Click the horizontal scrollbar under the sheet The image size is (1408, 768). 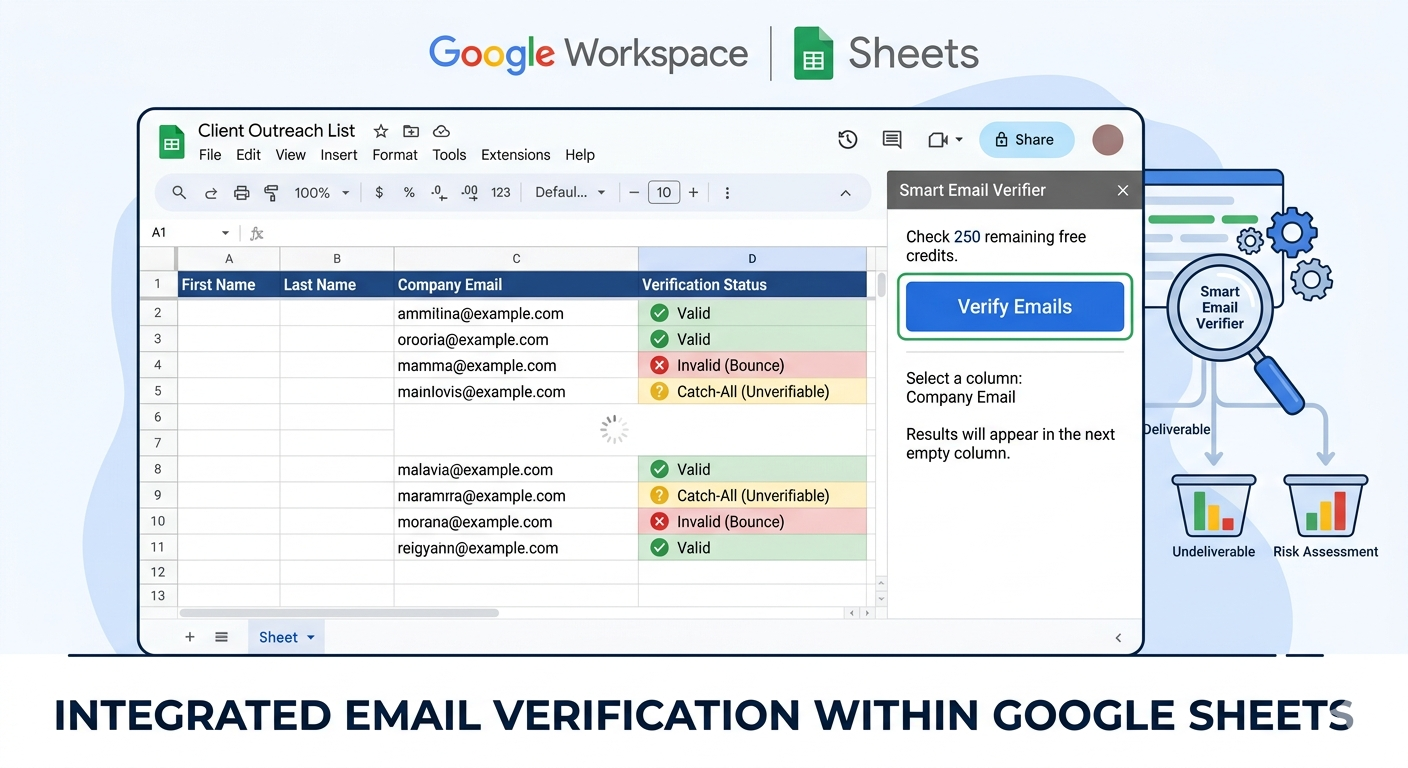coord(340,612)
